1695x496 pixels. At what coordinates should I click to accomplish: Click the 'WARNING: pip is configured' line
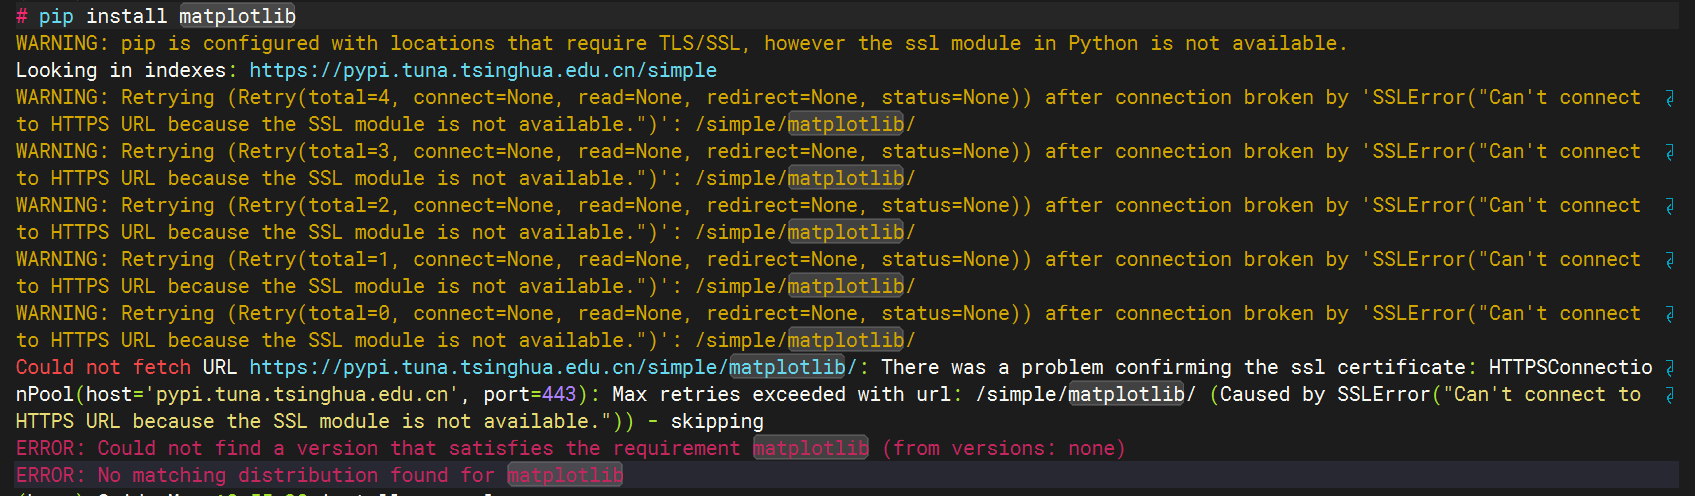click(x=682, y=44)
